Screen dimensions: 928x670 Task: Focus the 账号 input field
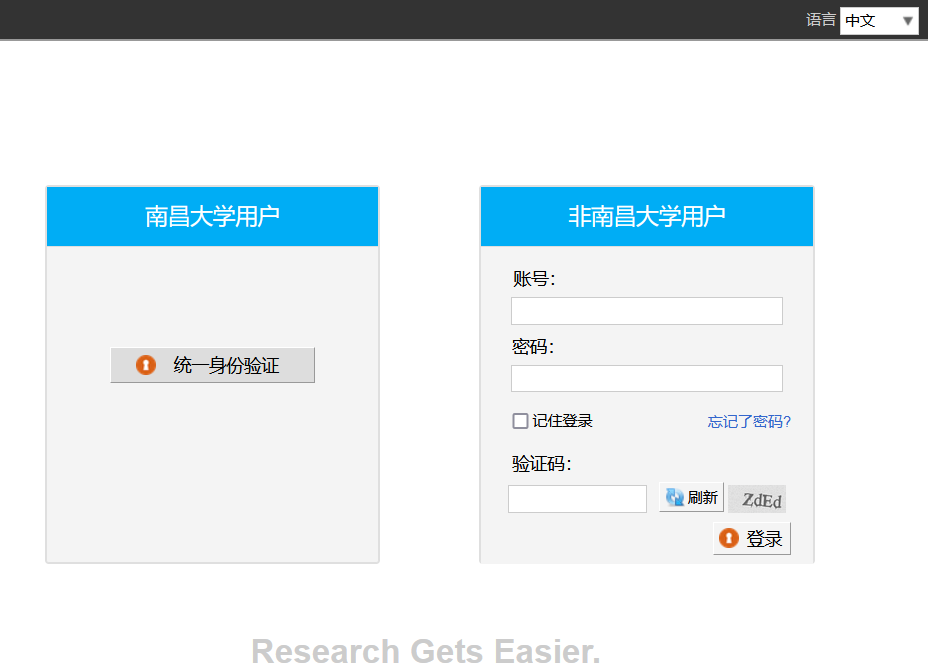pos(647,311)
